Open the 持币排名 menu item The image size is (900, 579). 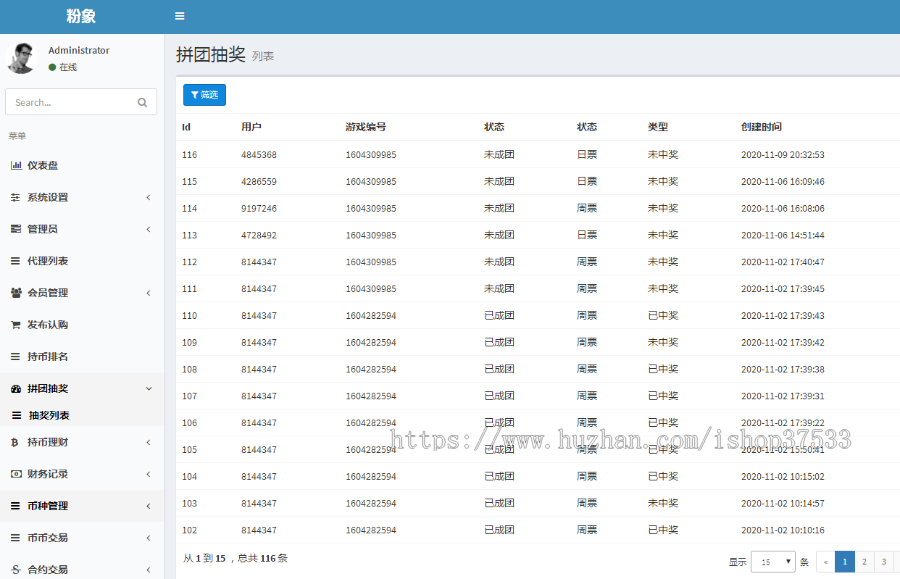click(82, 356)
